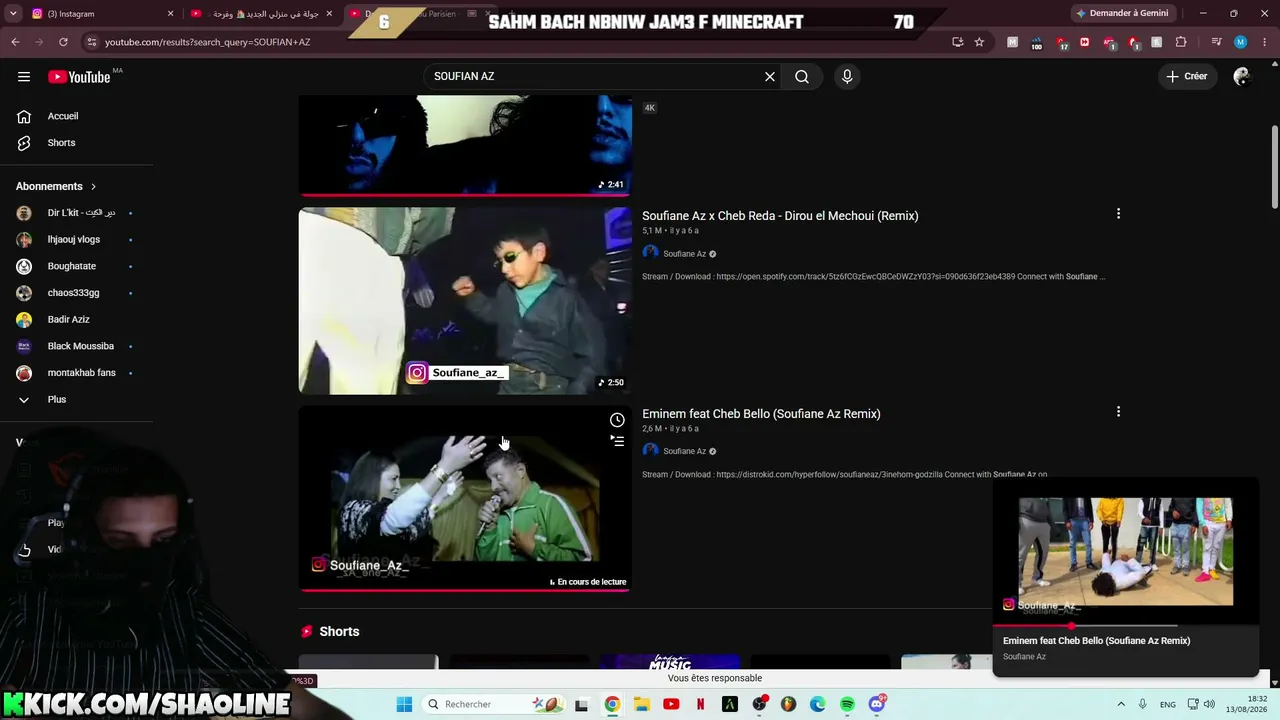Viewport: 1280px width, 720px height.
Task: Click Soufiane Az avatar under Dirou el Mechoui
Action: 650,253
